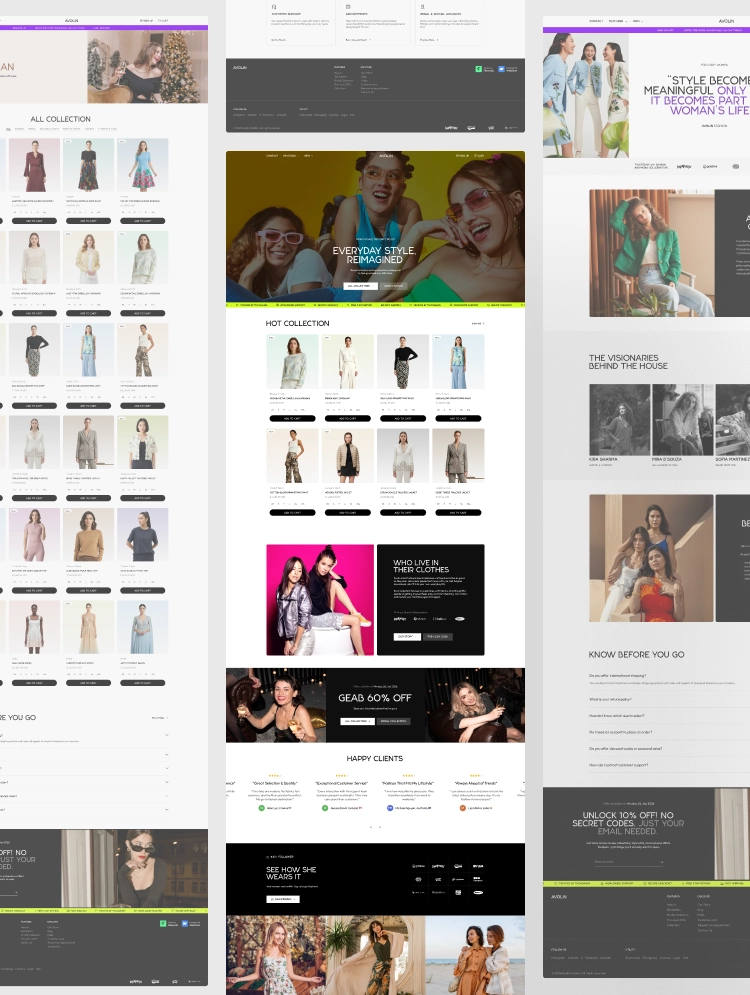Expand Features in the right page header

(617, 21)
